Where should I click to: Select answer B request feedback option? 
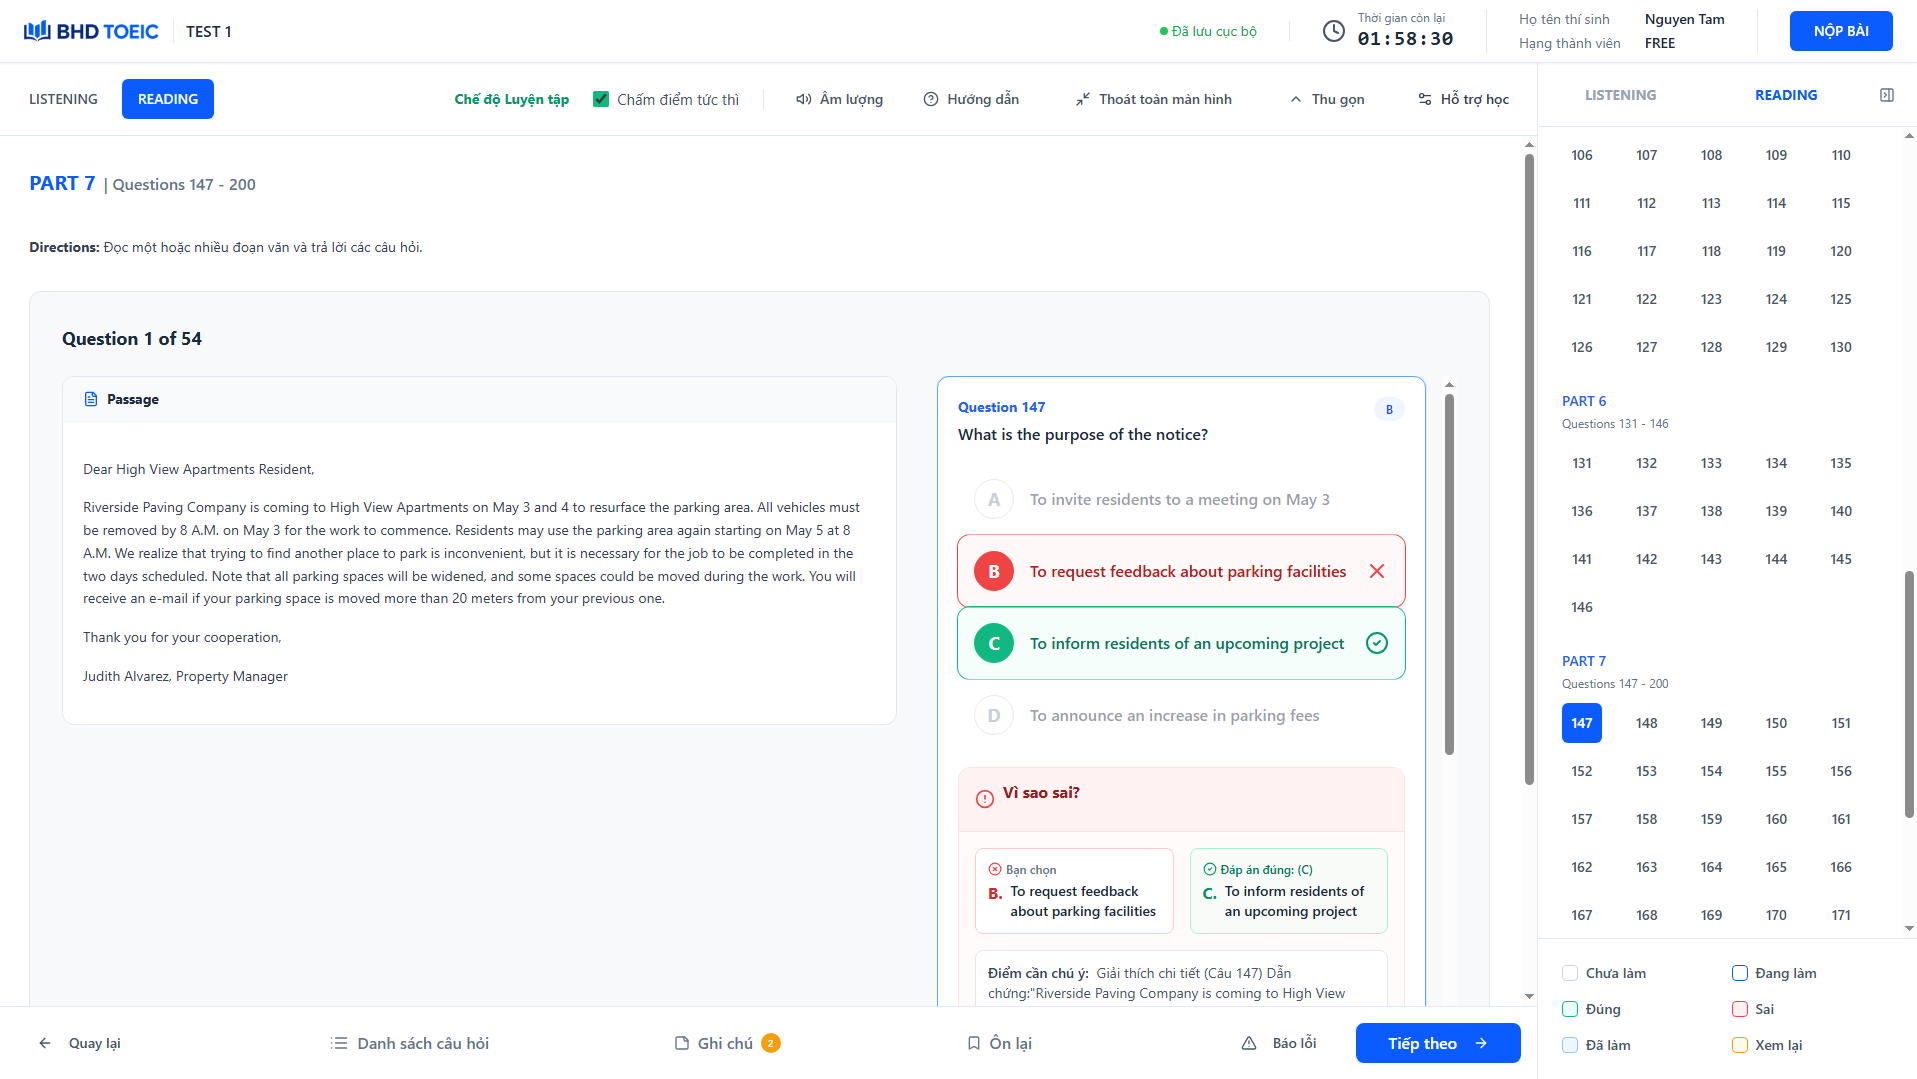click(x=1181, y=571)
